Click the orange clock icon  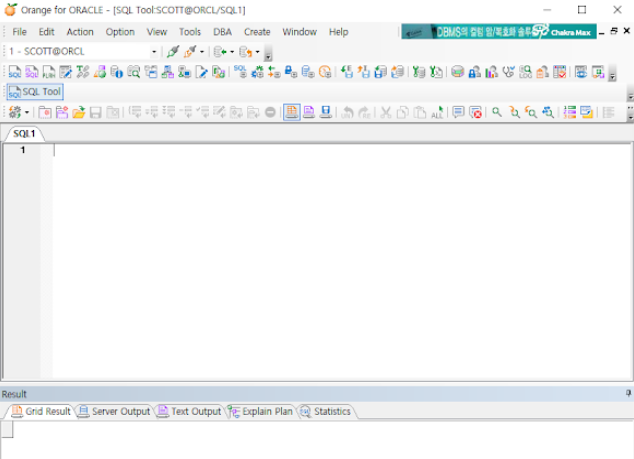[325, 72]
